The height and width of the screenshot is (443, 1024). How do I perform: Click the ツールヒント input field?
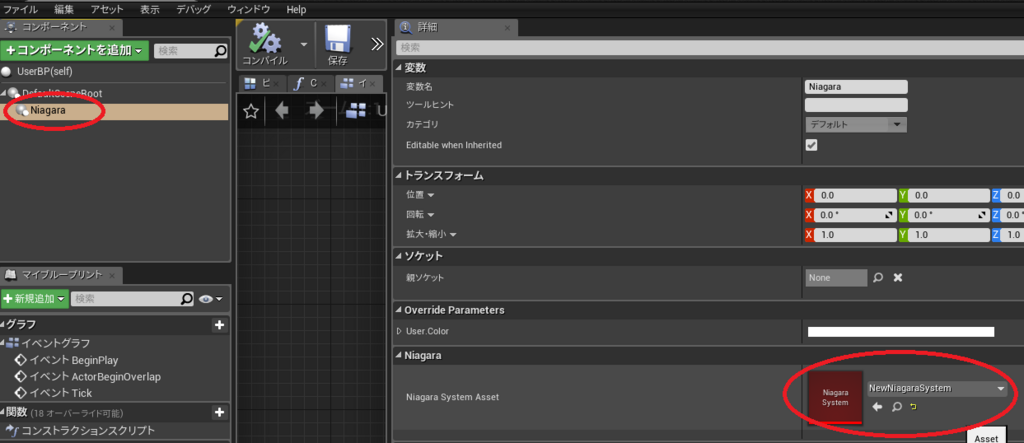856,105
